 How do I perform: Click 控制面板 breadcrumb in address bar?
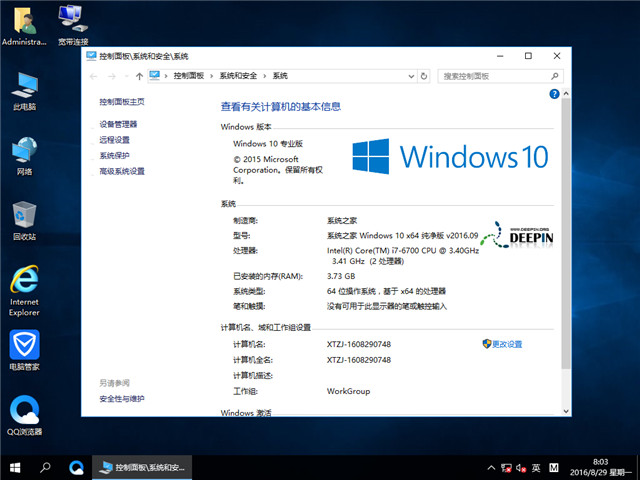coord(188,75)
